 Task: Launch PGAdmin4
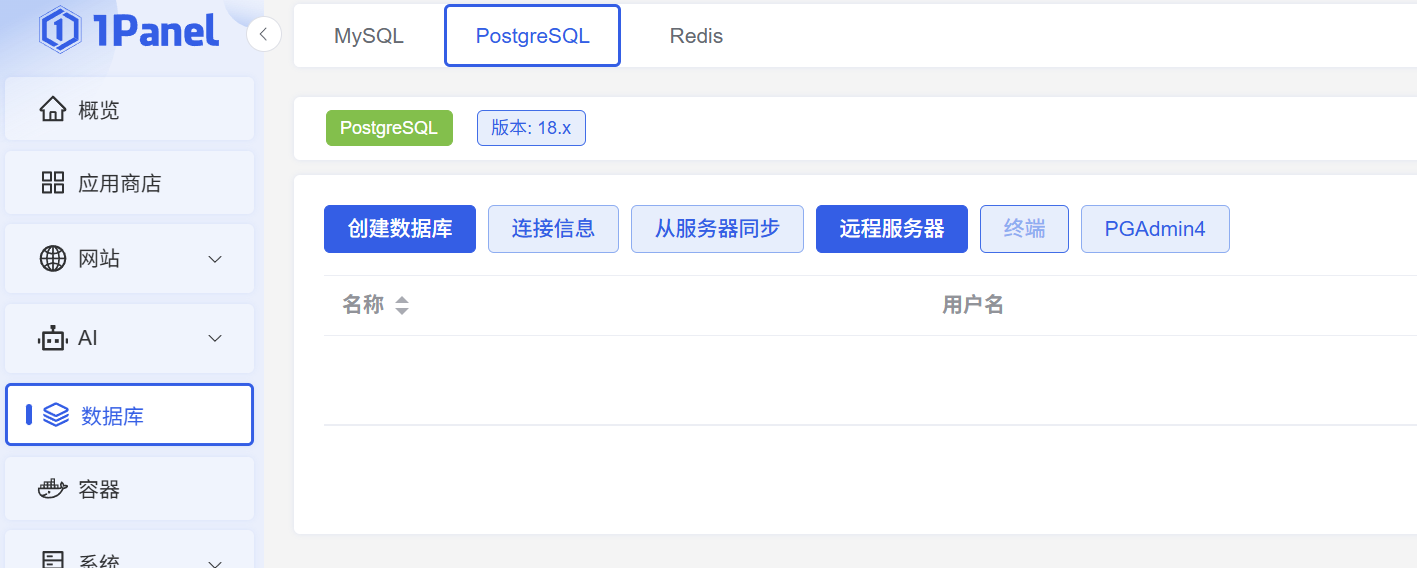[x=1154, y=229]
